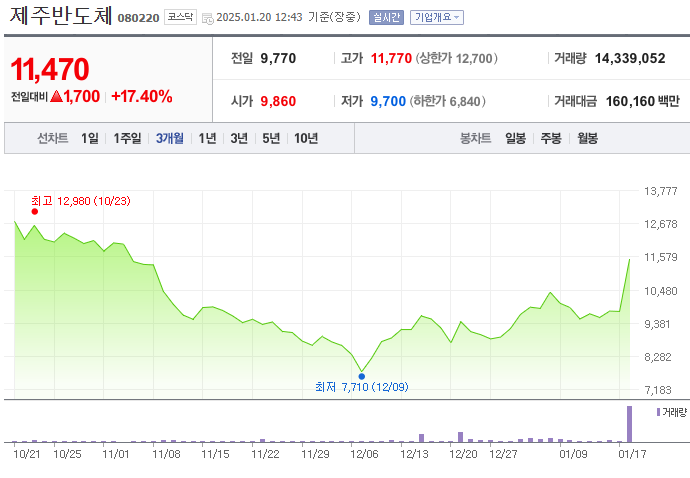Click the red up-triangle change icon
690x478 pixels.
[x=56, y=96]
